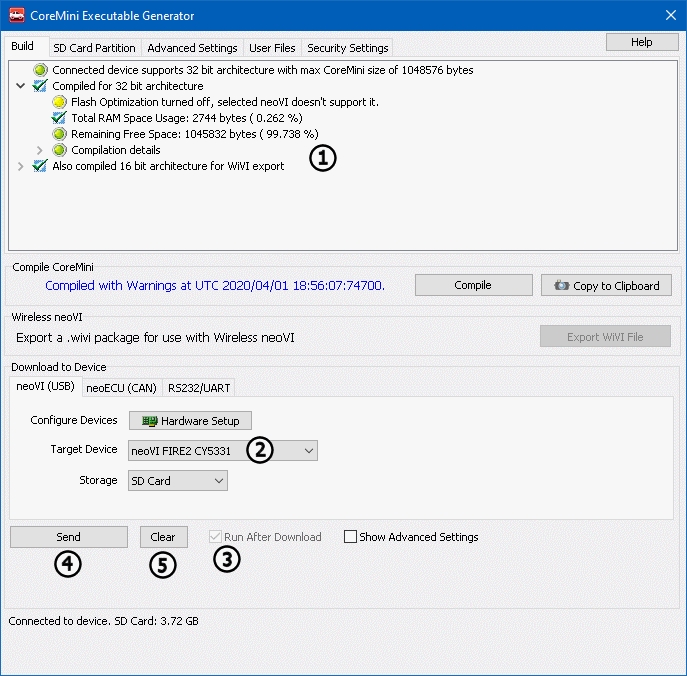The image size is (687, 676).
Task: Click the green icon next to Compilation details
Action: pos(59,150)
